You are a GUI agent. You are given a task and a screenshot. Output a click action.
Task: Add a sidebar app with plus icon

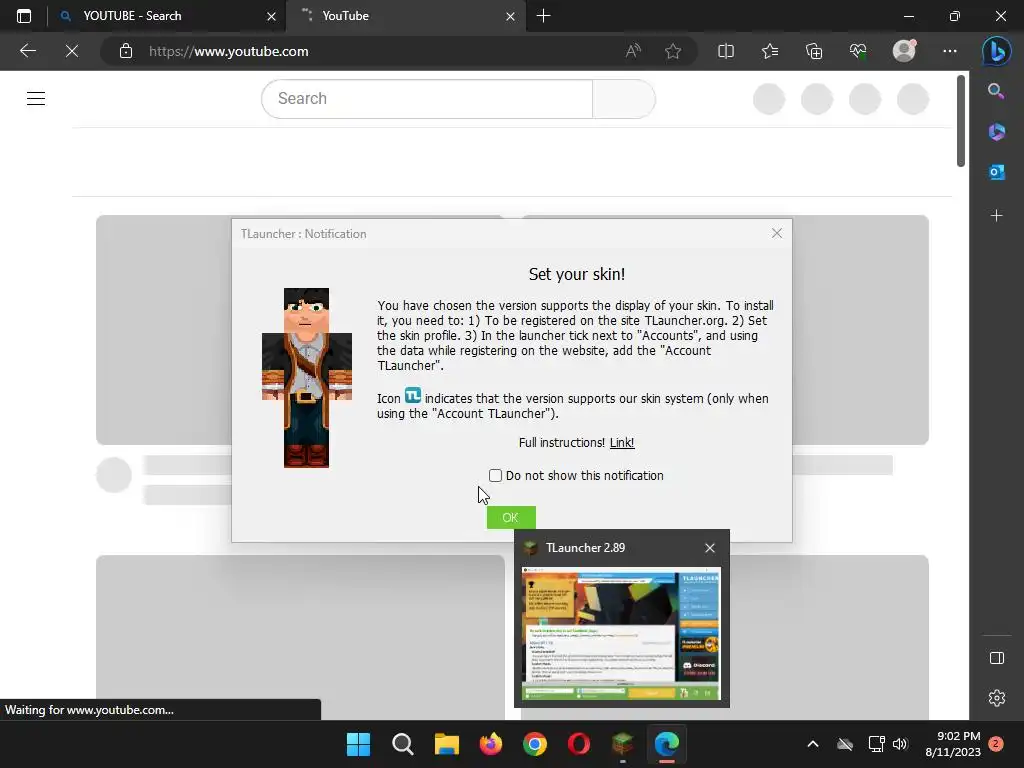pos(996,216)
